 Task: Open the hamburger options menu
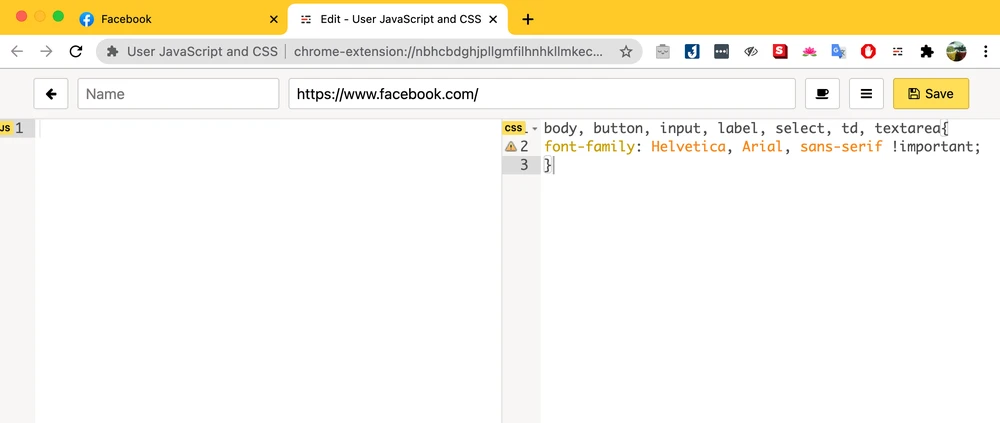point(866,94)
